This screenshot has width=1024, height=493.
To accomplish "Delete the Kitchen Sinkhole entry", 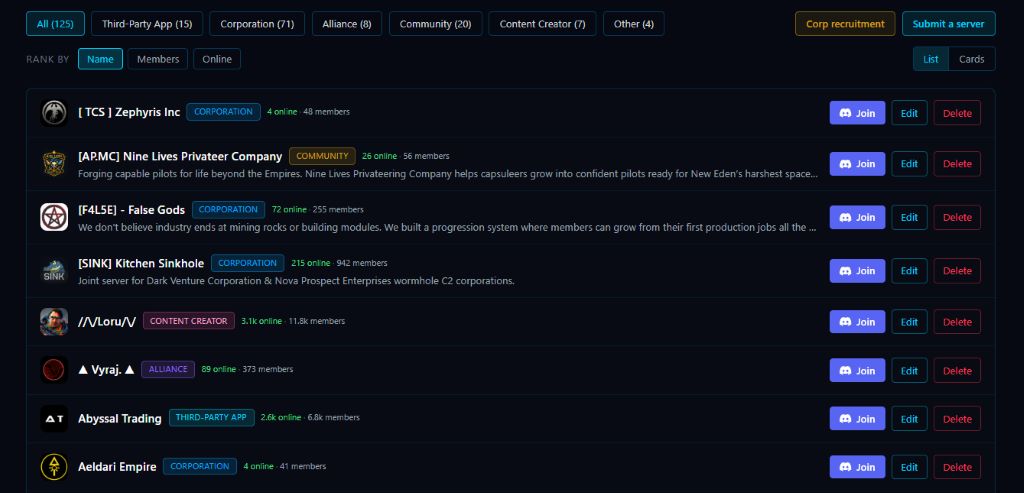I will coord(957,271).
